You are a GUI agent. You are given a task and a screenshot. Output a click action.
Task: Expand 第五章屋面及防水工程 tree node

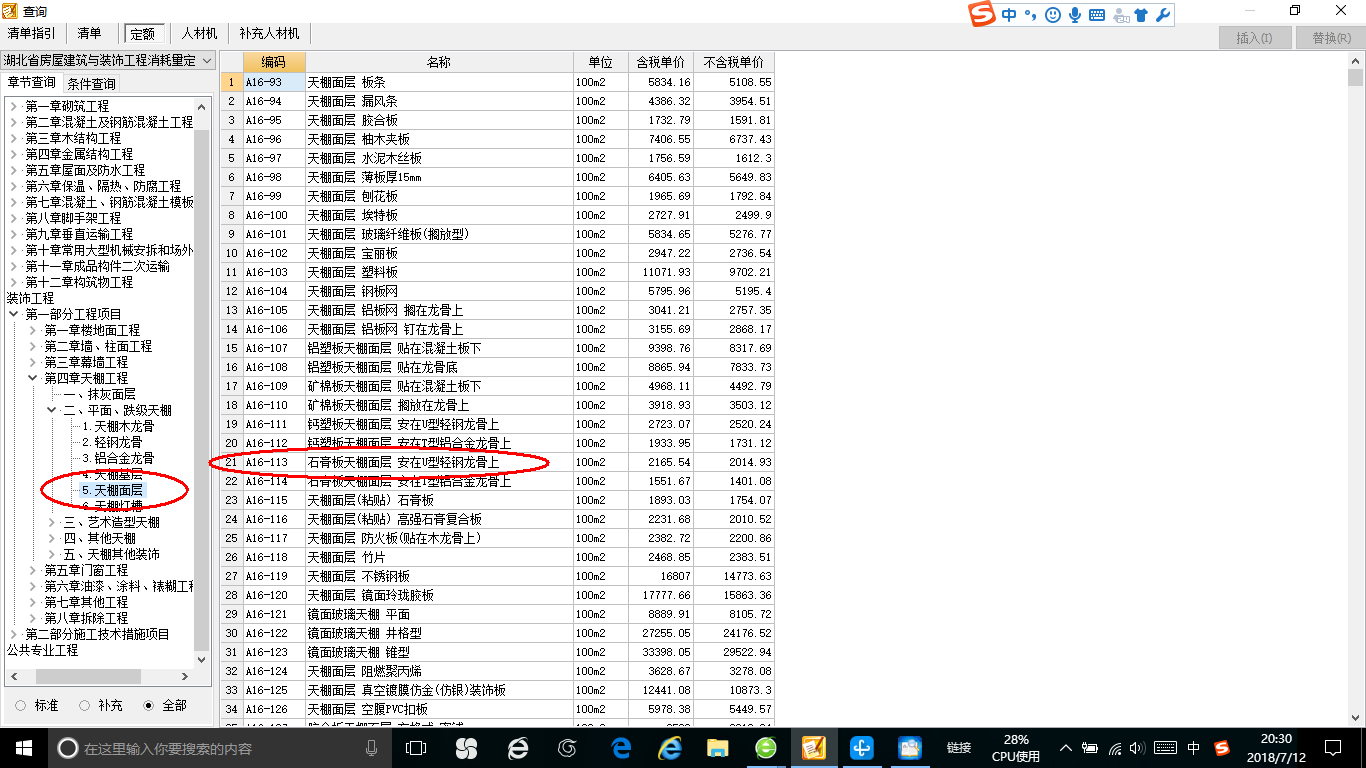(13, 170)
